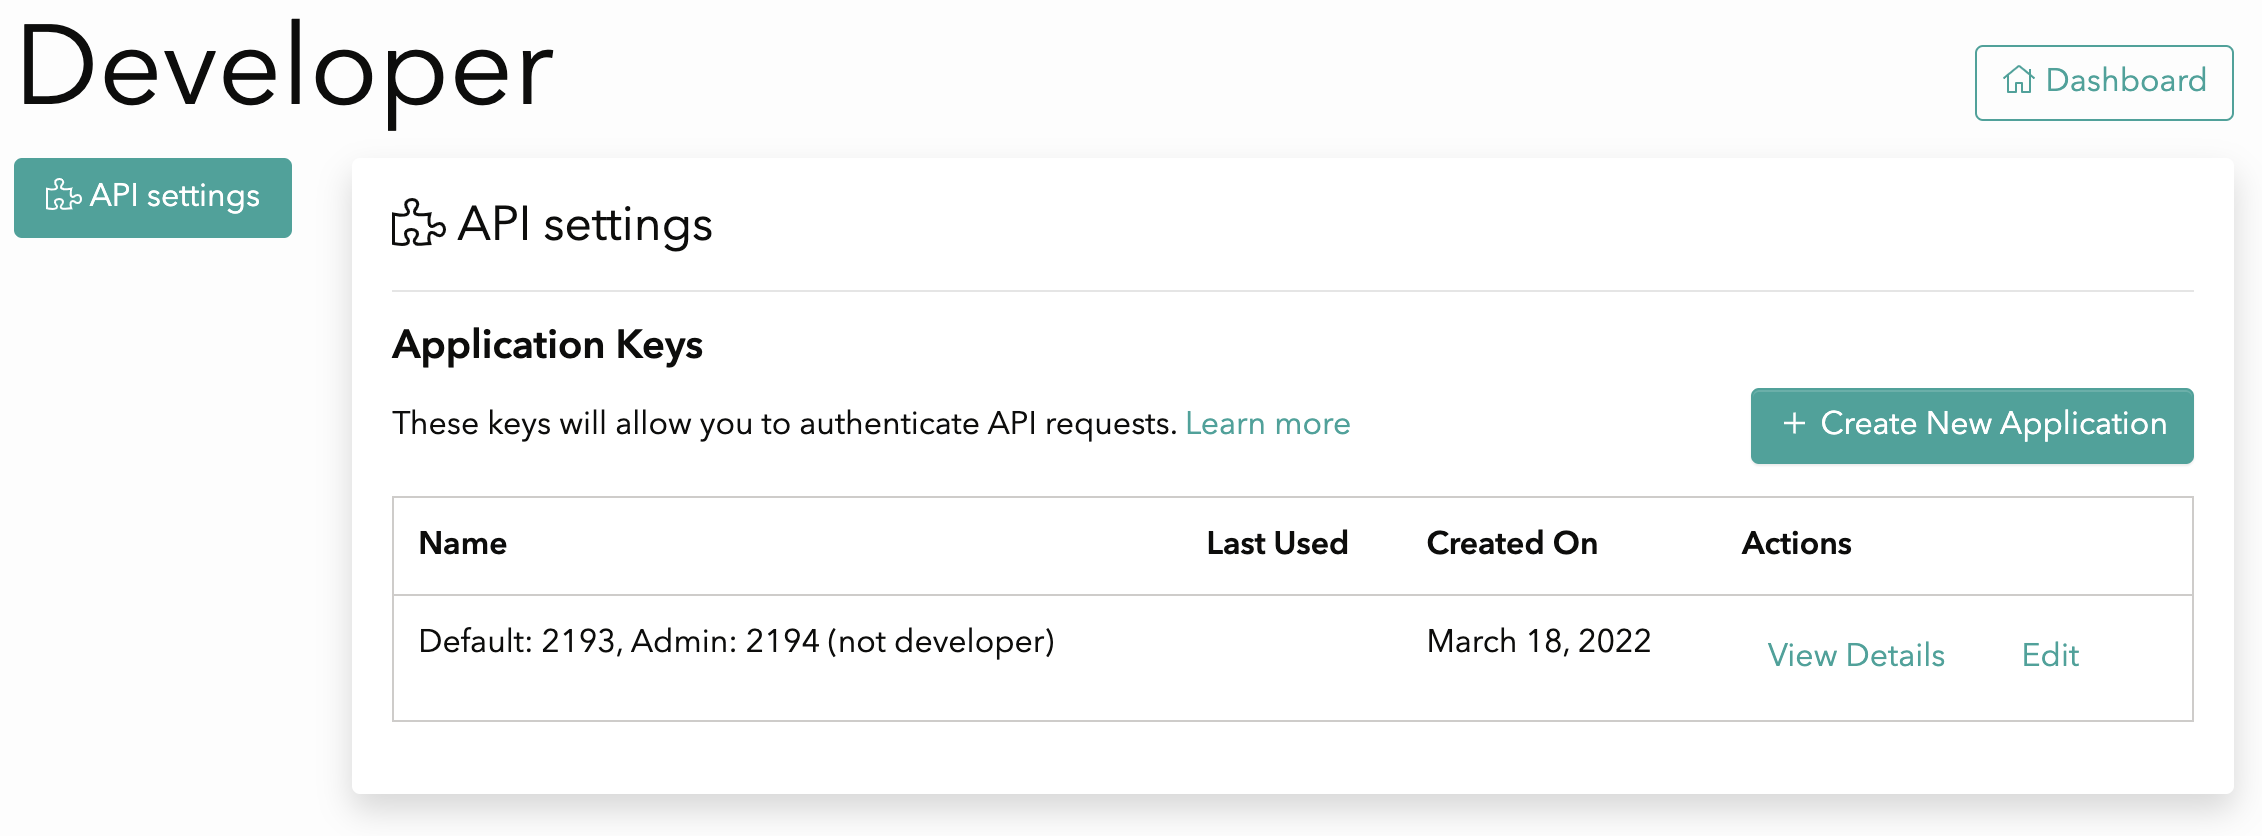The height and width of the screenshot is (836, 2262).
Task: Click the Last Used column header
Action: [1277, 543]
